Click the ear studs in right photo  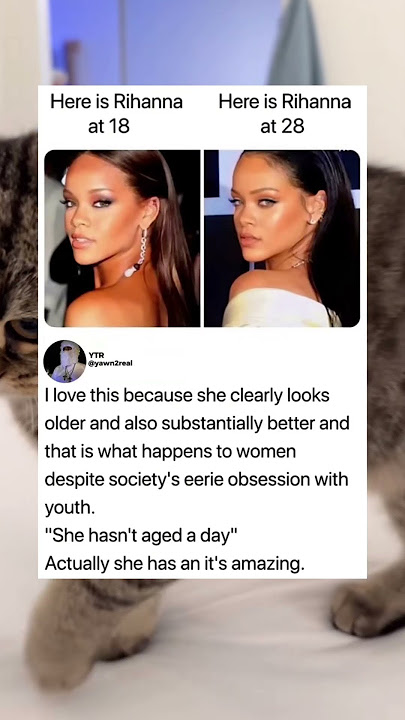[316, 216]
